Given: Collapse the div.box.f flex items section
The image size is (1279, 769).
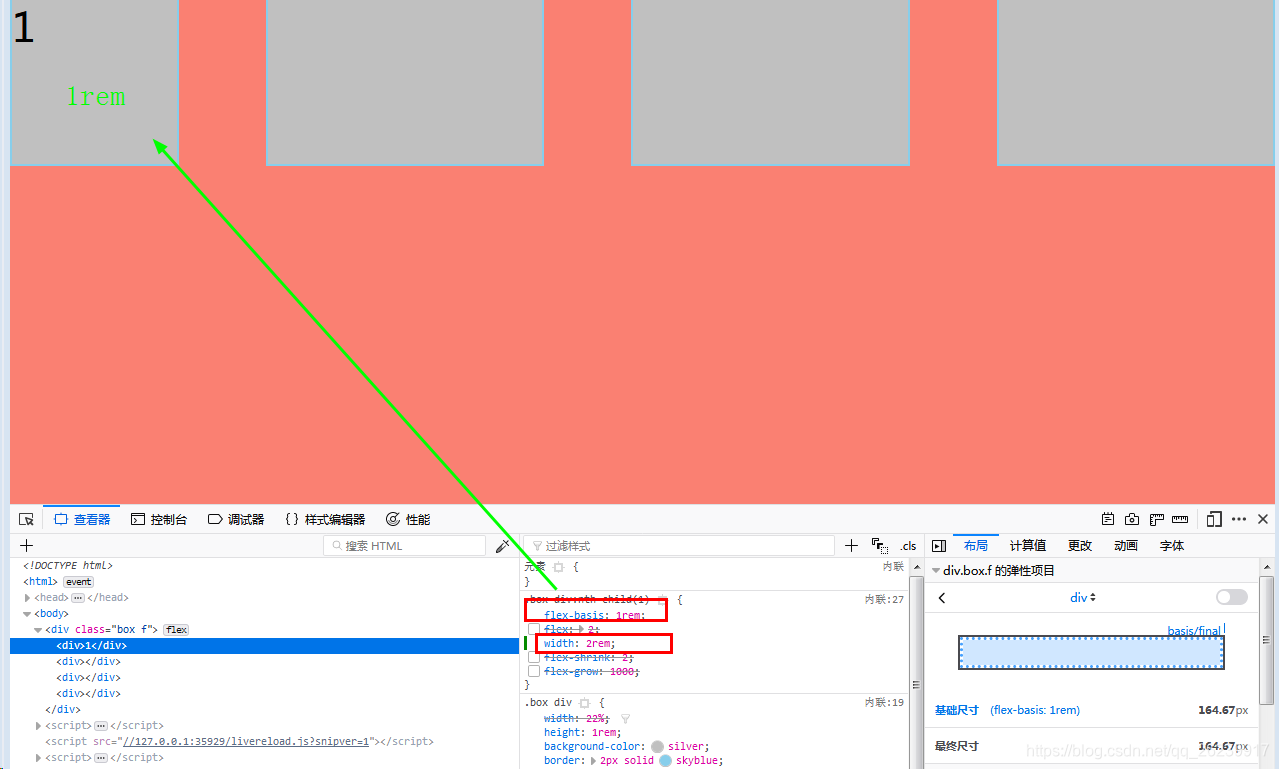Looking at the screenshot, I should coord(936,571).
